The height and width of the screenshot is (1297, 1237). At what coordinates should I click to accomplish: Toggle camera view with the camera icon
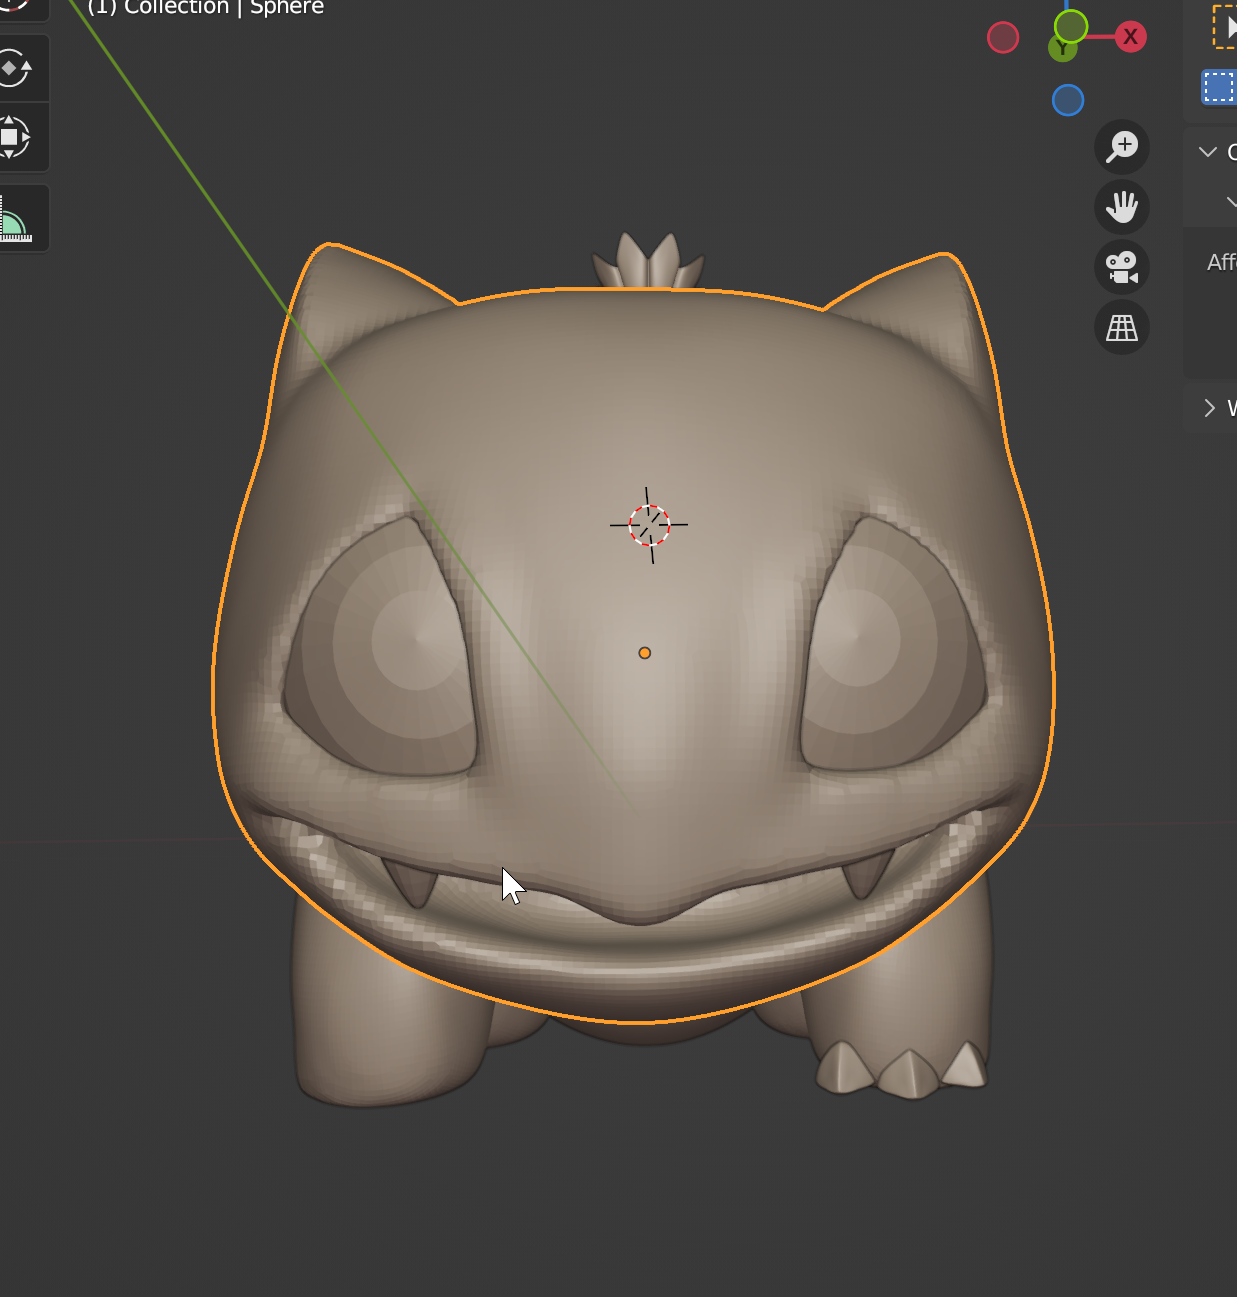click(1122, 267)
